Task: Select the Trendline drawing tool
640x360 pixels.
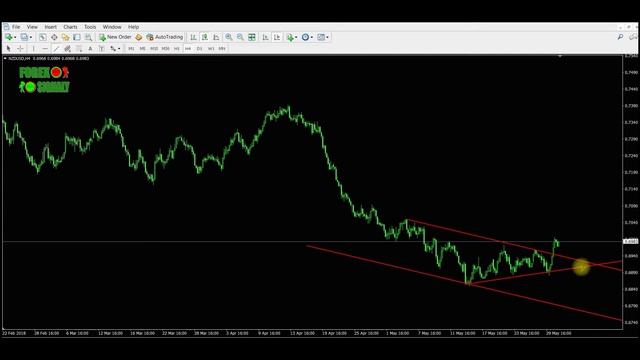Action: 56,49
